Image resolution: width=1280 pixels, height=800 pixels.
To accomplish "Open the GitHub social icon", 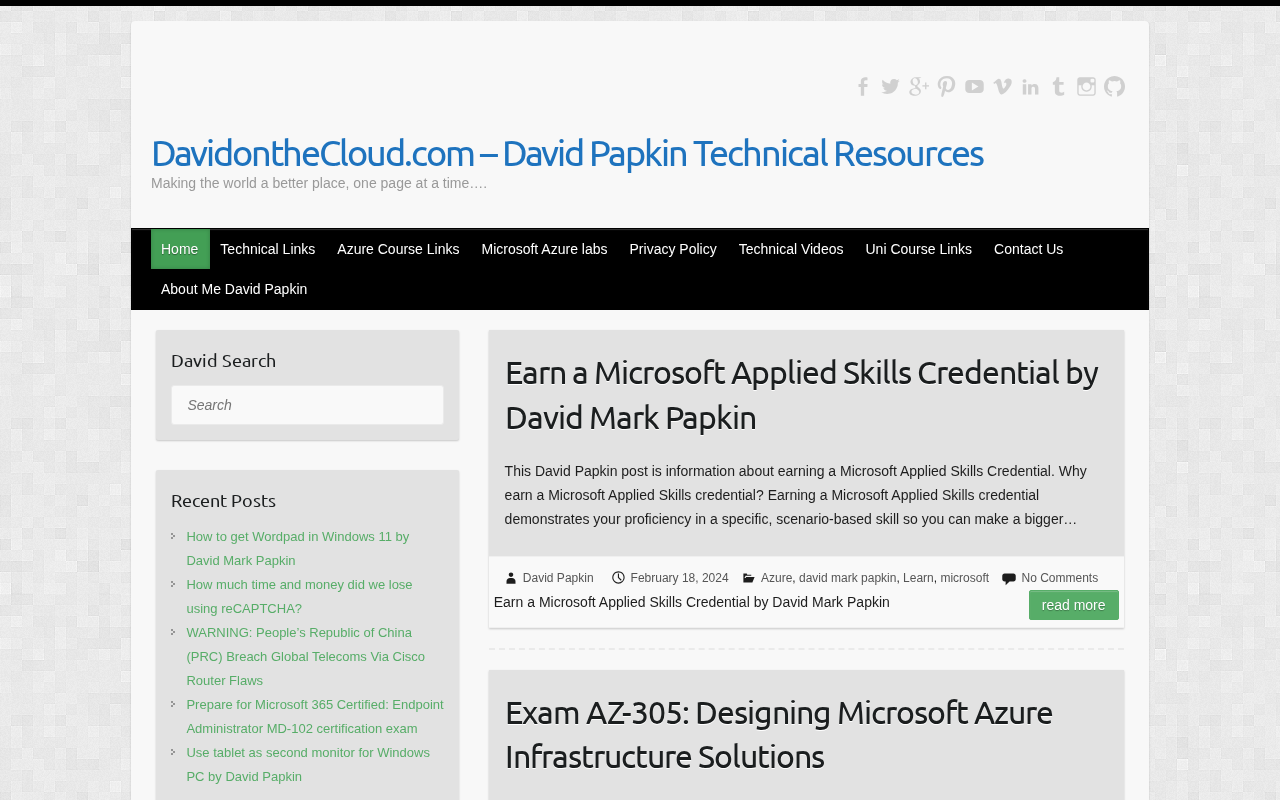I will pyautogui.click(x=1115, y=87).
